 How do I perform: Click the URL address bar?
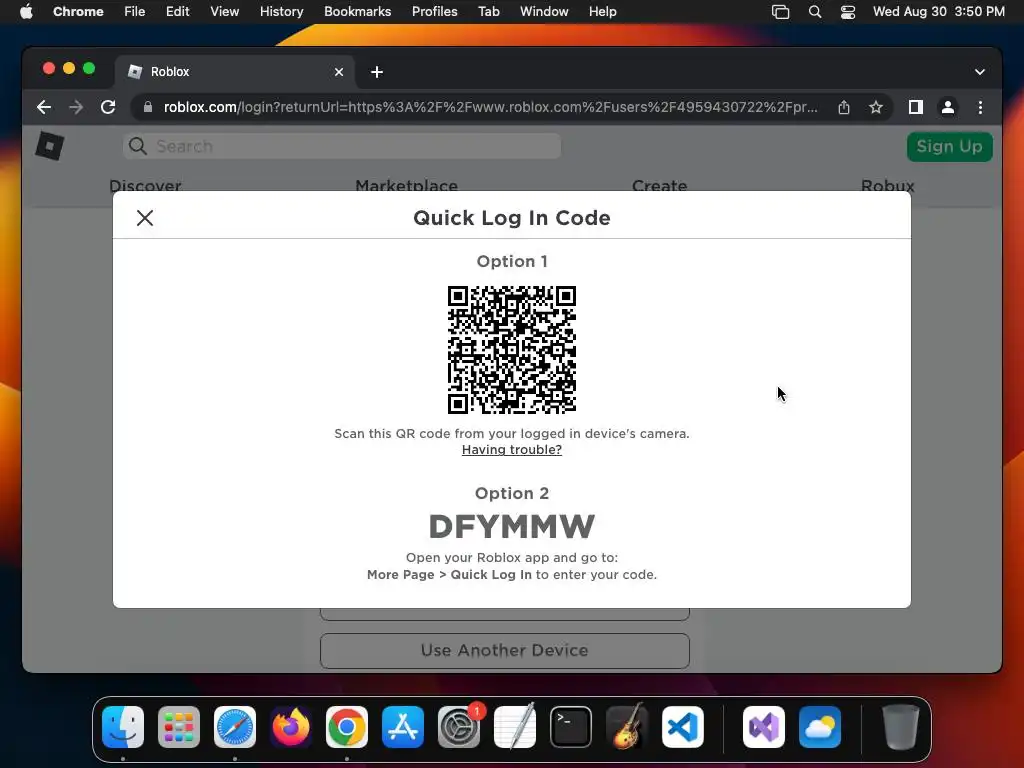[490, 107]
